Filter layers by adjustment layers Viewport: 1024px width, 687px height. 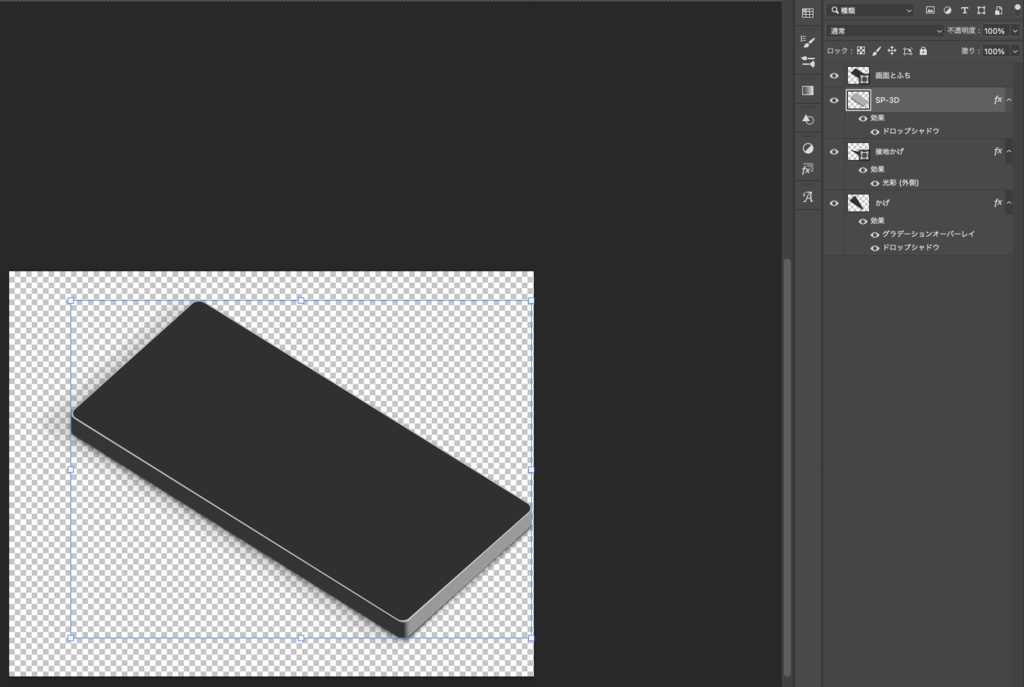pyautogui.click(x=947, y=10)
